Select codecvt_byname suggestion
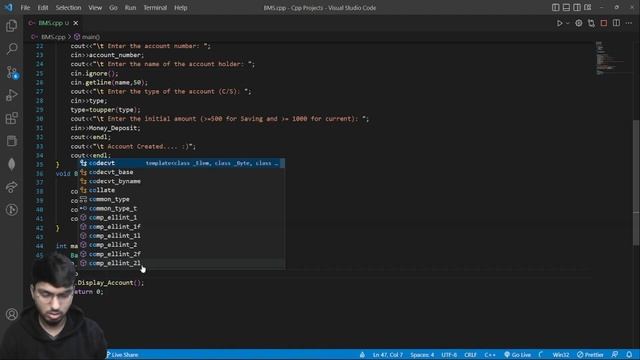Viewport: 640px width, 360px height. pos(182,181)
